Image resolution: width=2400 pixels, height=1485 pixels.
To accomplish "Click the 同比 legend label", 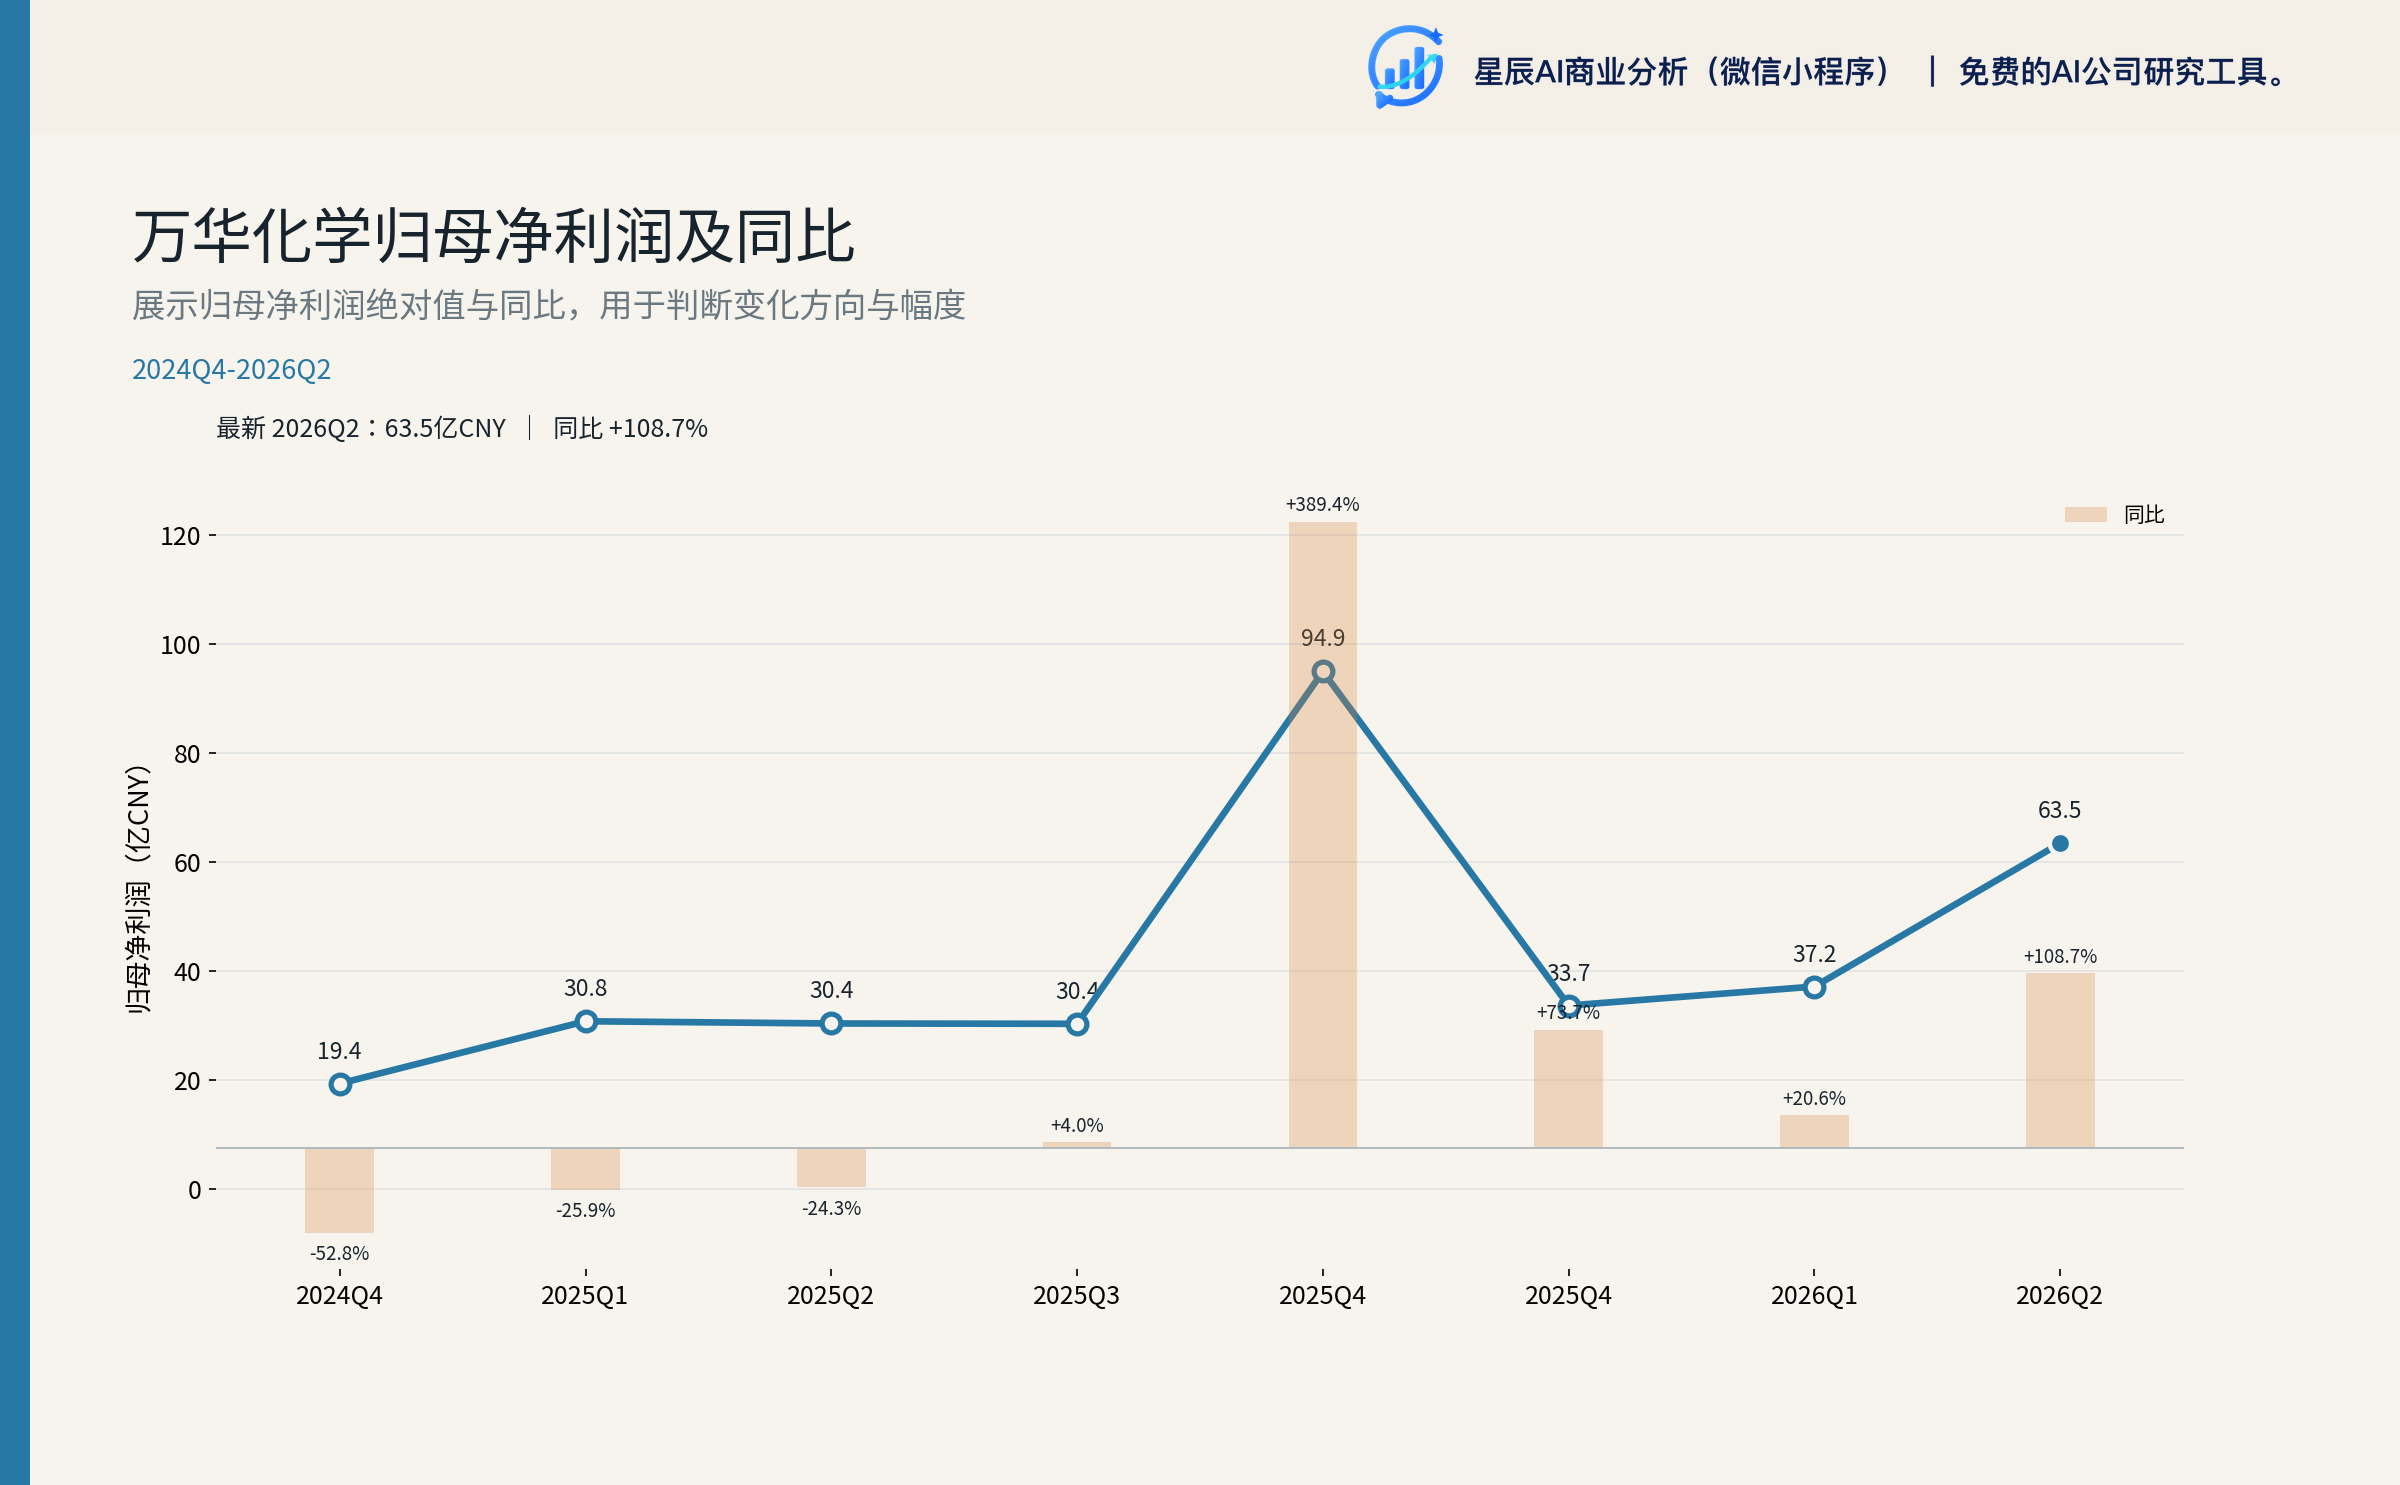I will point(2144,514).
